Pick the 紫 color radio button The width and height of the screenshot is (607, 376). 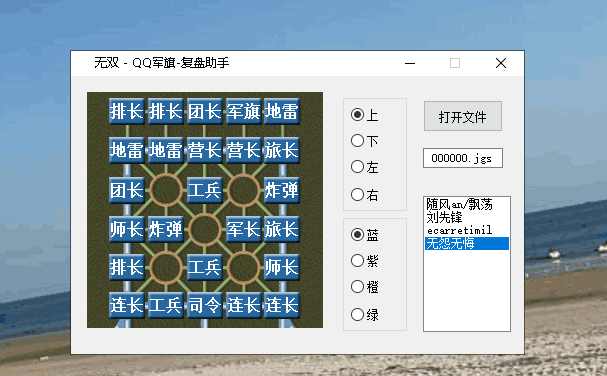pyautogui.click(x=364, y=261)
